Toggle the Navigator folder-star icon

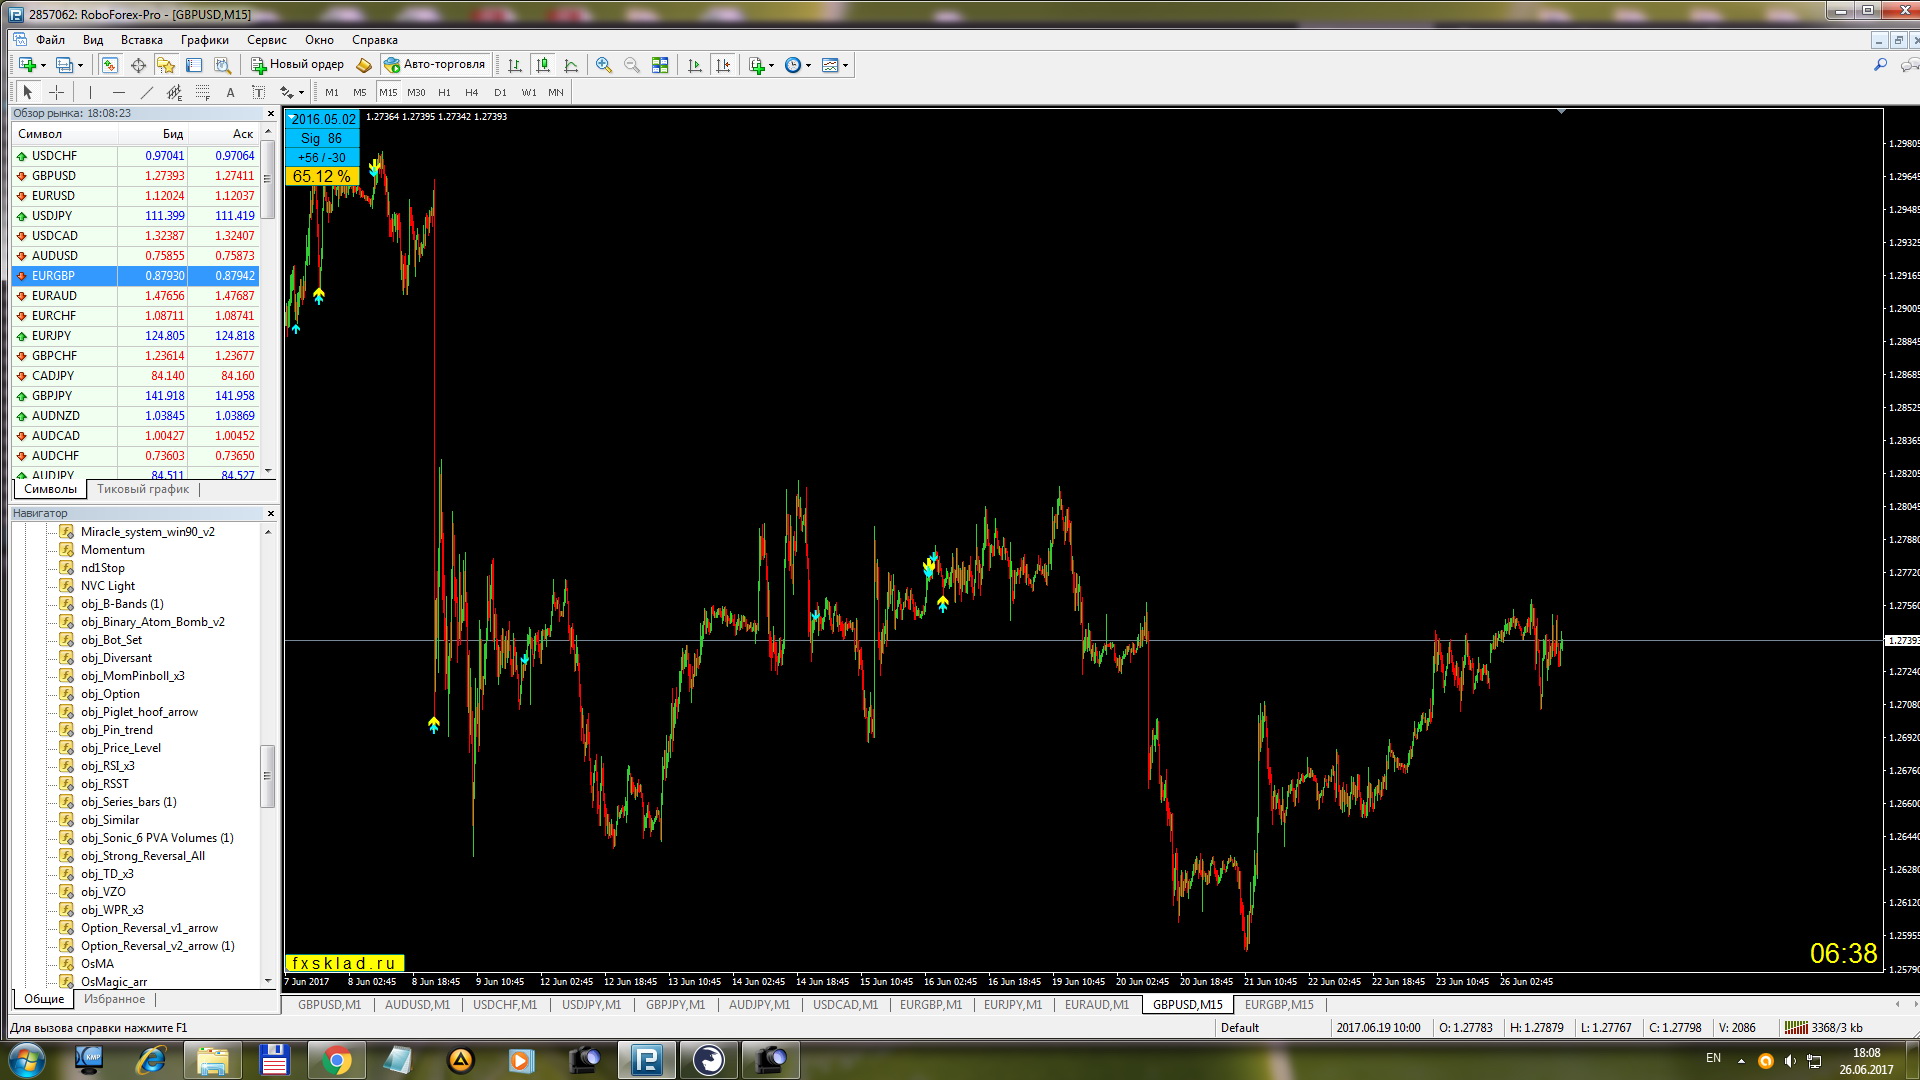tap(166, 65)
